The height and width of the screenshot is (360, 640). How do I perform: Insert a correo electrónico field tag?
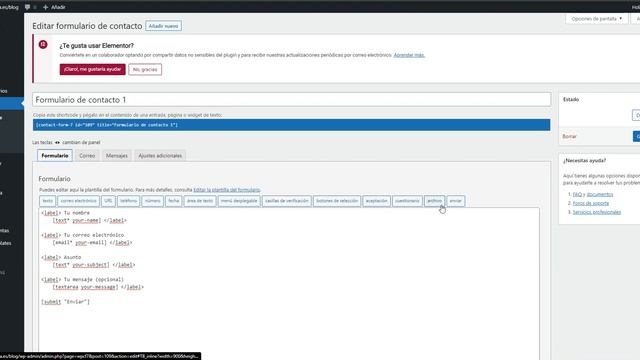(78, 201)
